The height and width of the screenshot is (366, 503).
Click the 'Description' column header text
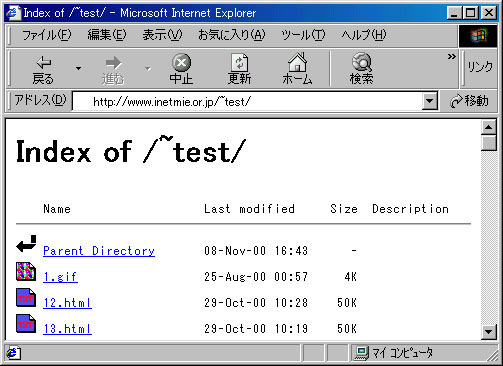click(410, 209)
